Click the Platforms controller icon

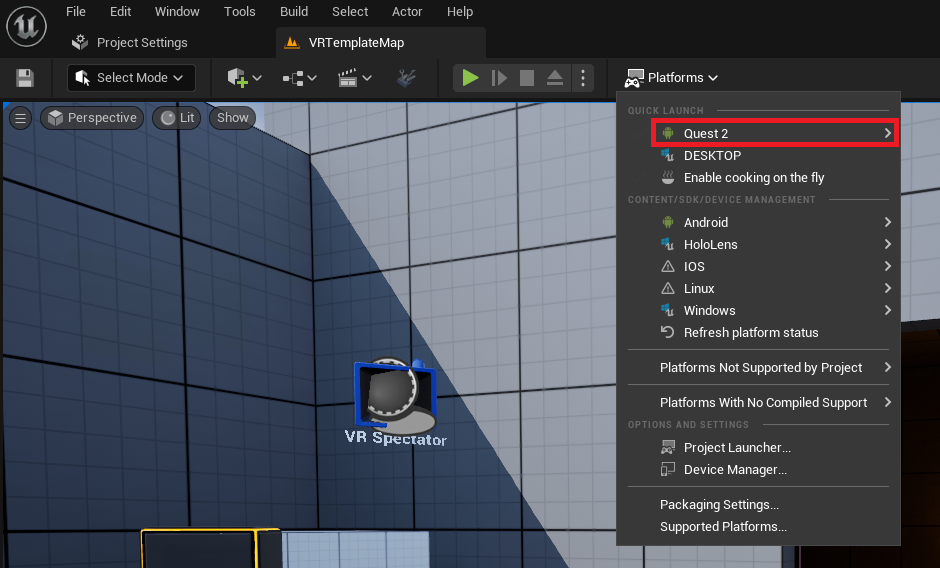[634, 78]
